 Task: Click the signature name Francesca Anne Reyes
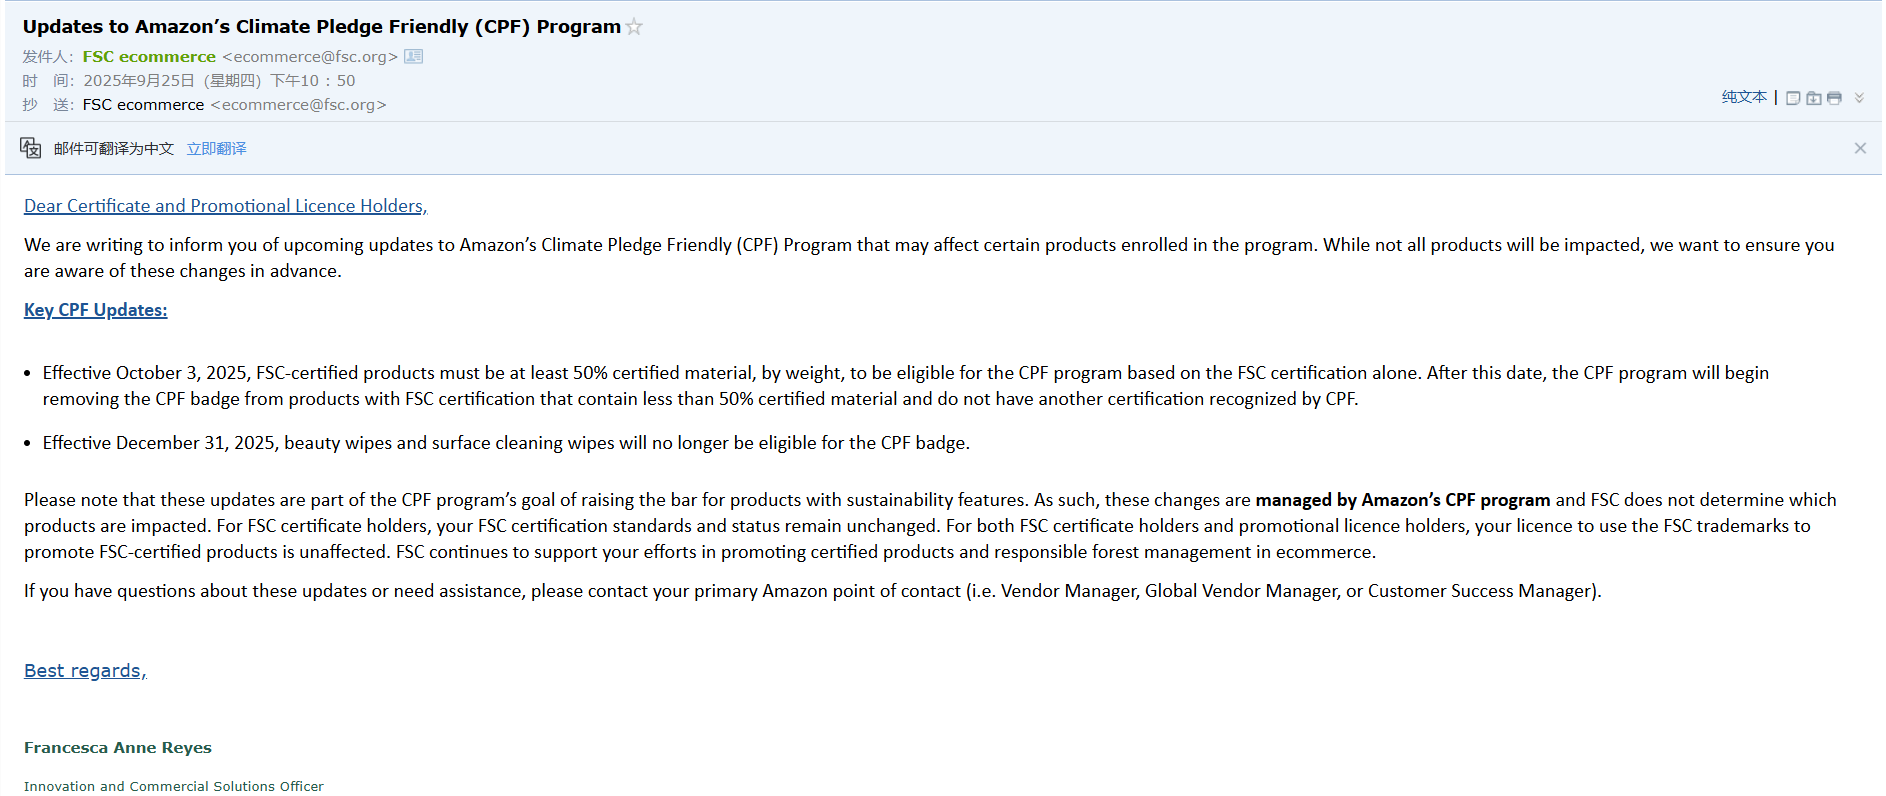pyautogui.click(x=118, y=748)
